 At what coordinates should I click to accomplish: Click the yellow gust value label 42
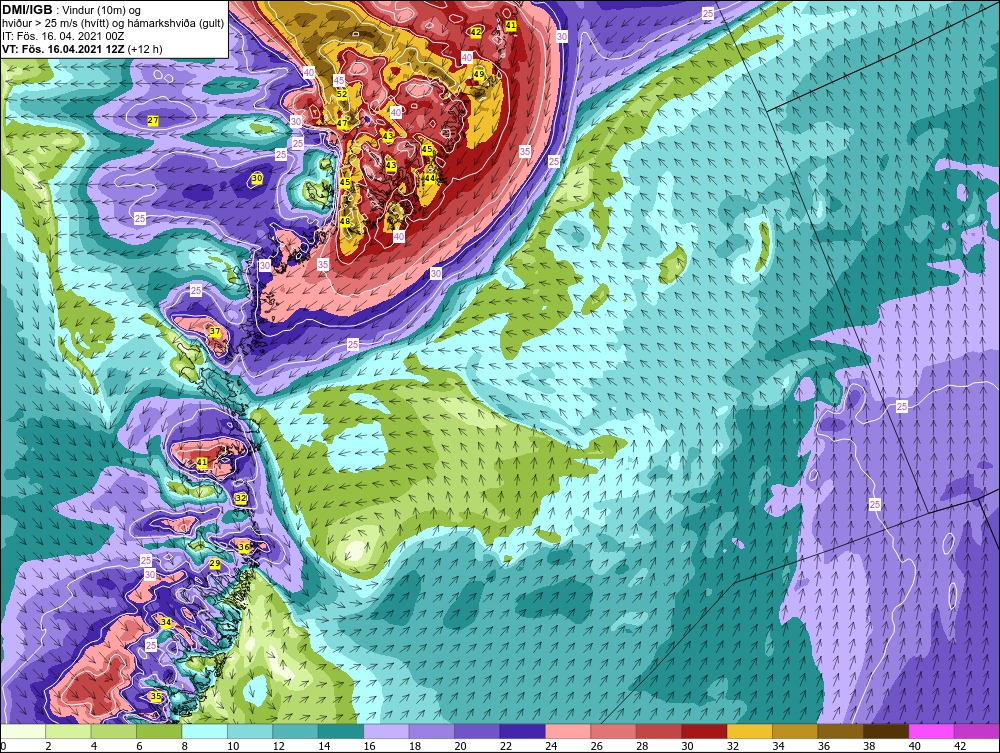pyautogui.click(x=475, y=32)
